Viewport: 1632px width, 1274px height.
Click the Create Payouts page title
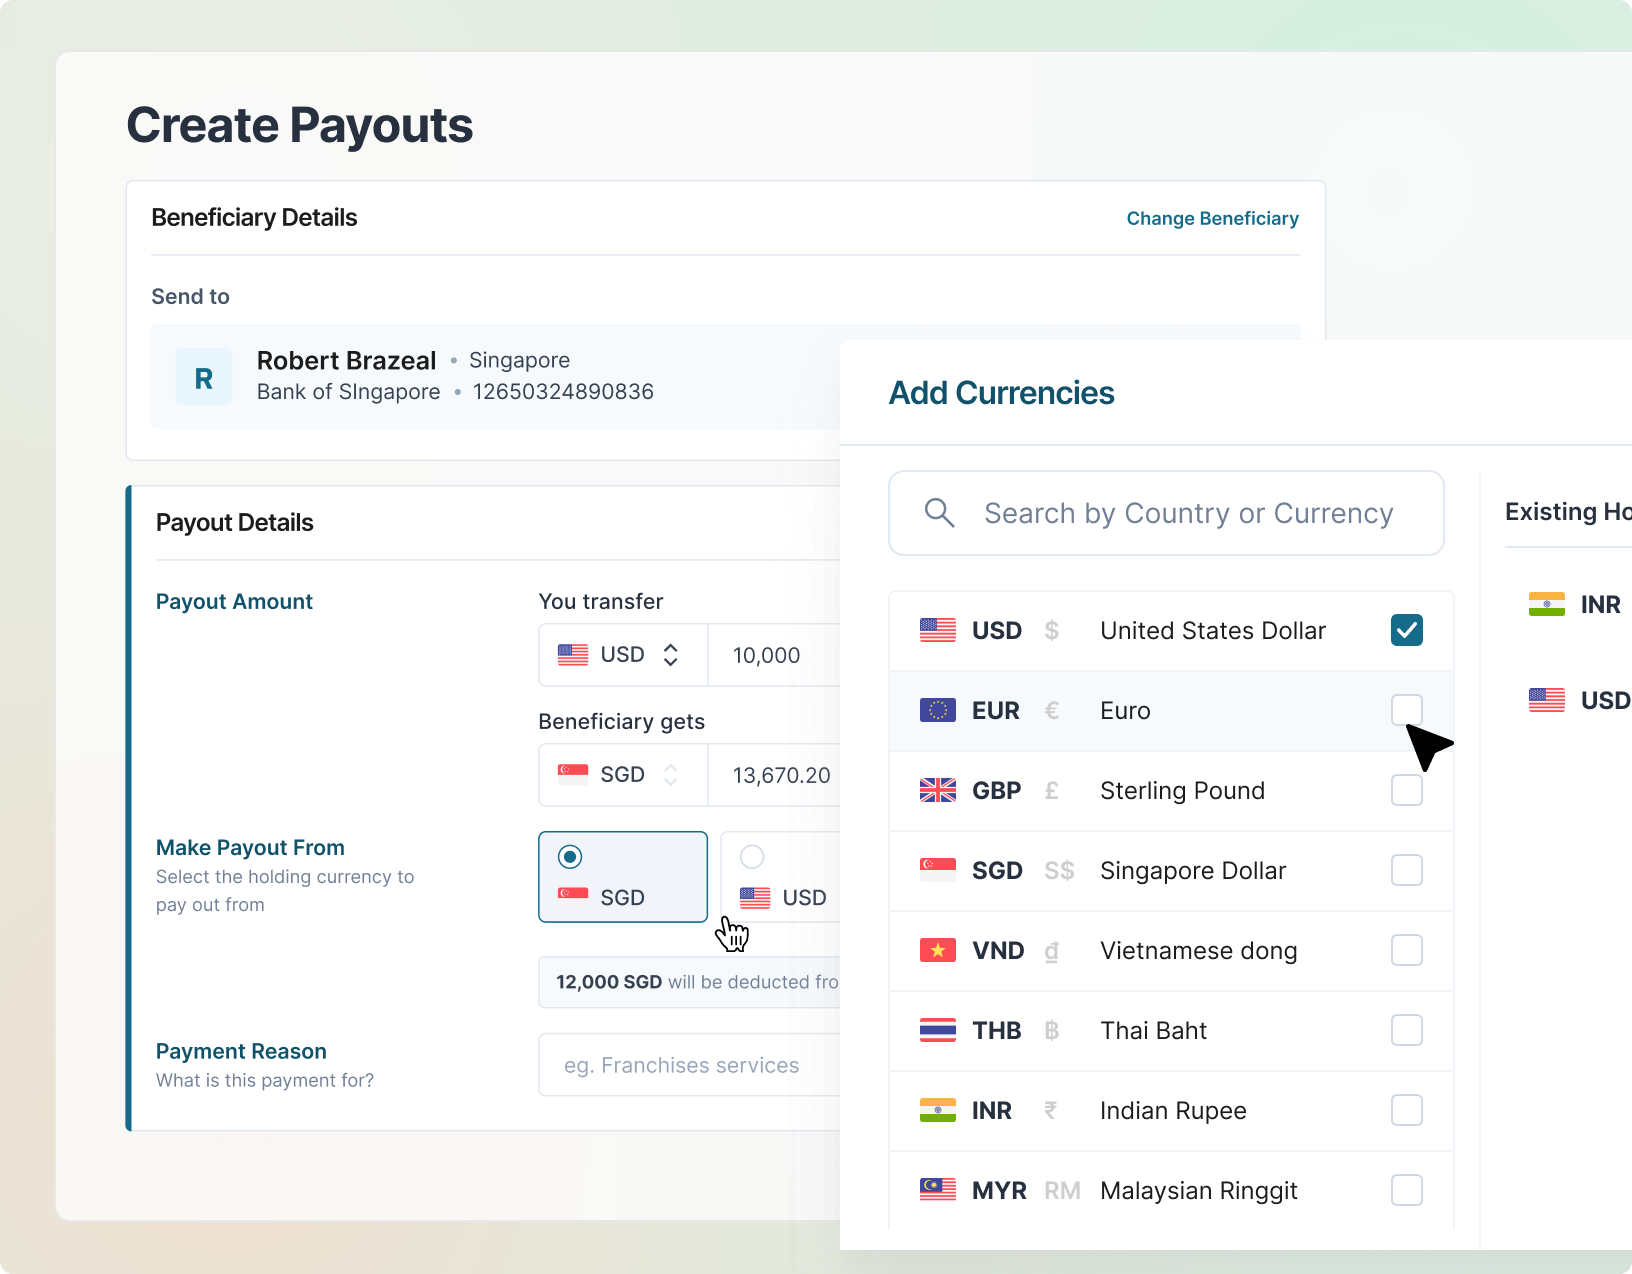point(299,126)
